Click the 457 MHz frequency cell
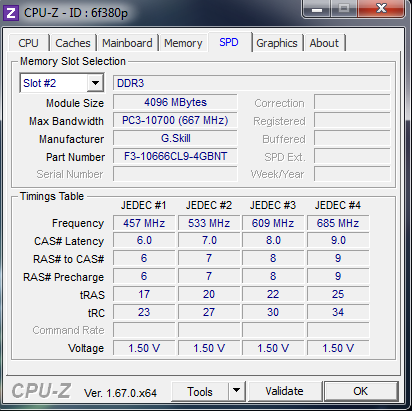 (x=144, y=223)
